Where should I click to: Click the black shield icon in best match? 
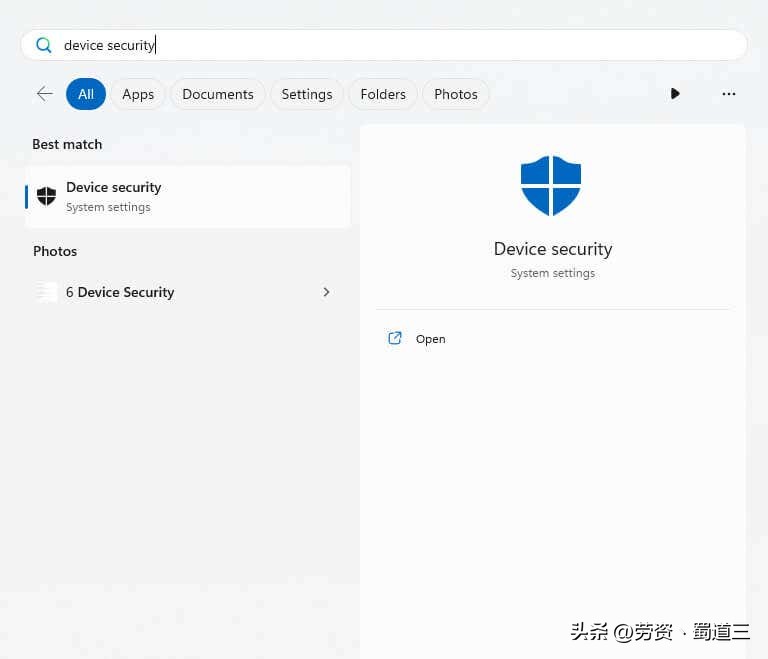47,196
